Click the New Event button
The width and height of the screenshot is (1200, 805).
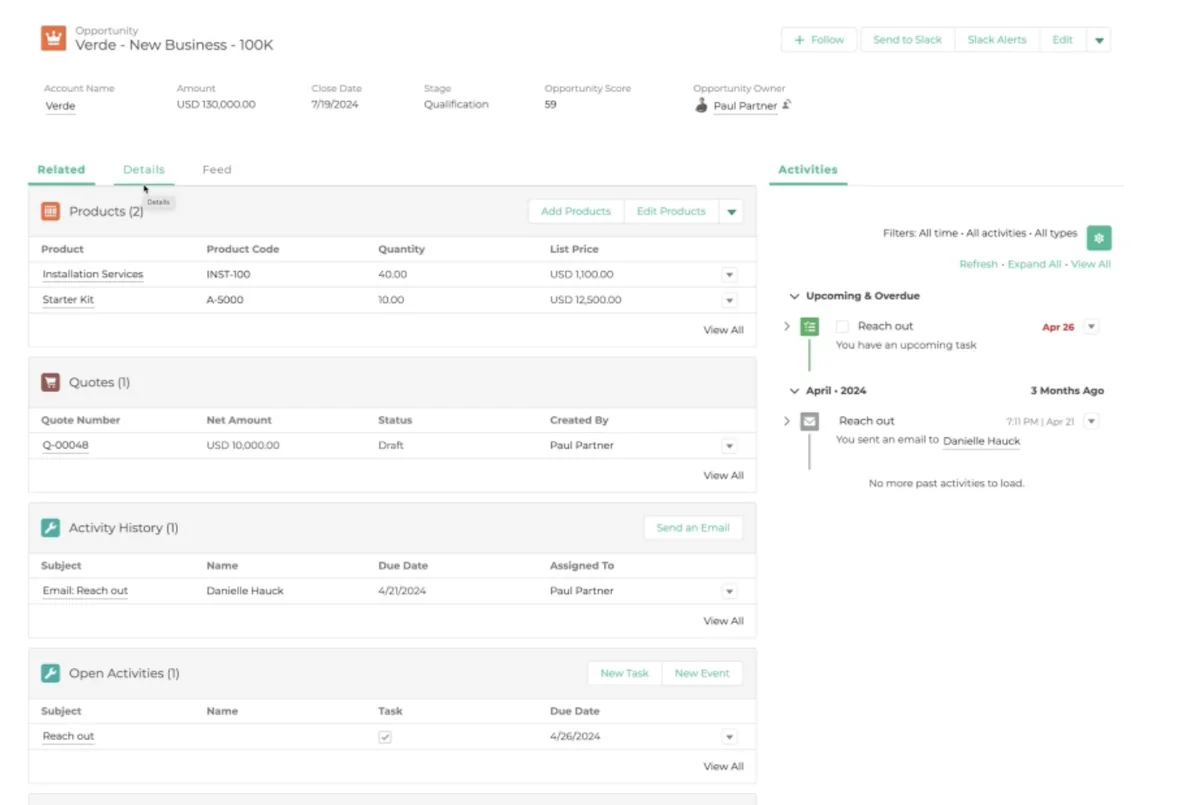[702, 673]
